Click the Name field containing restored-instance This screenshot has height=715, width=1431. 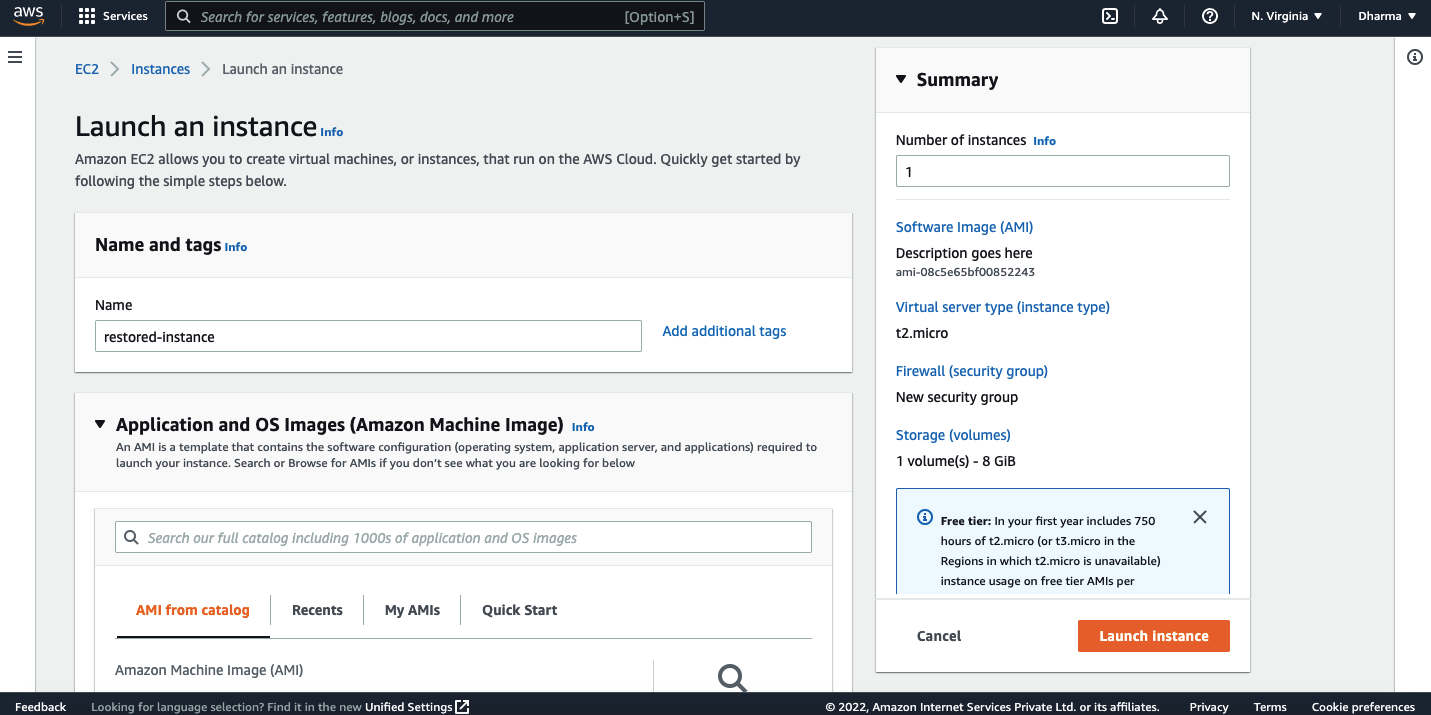pos(368,336)
